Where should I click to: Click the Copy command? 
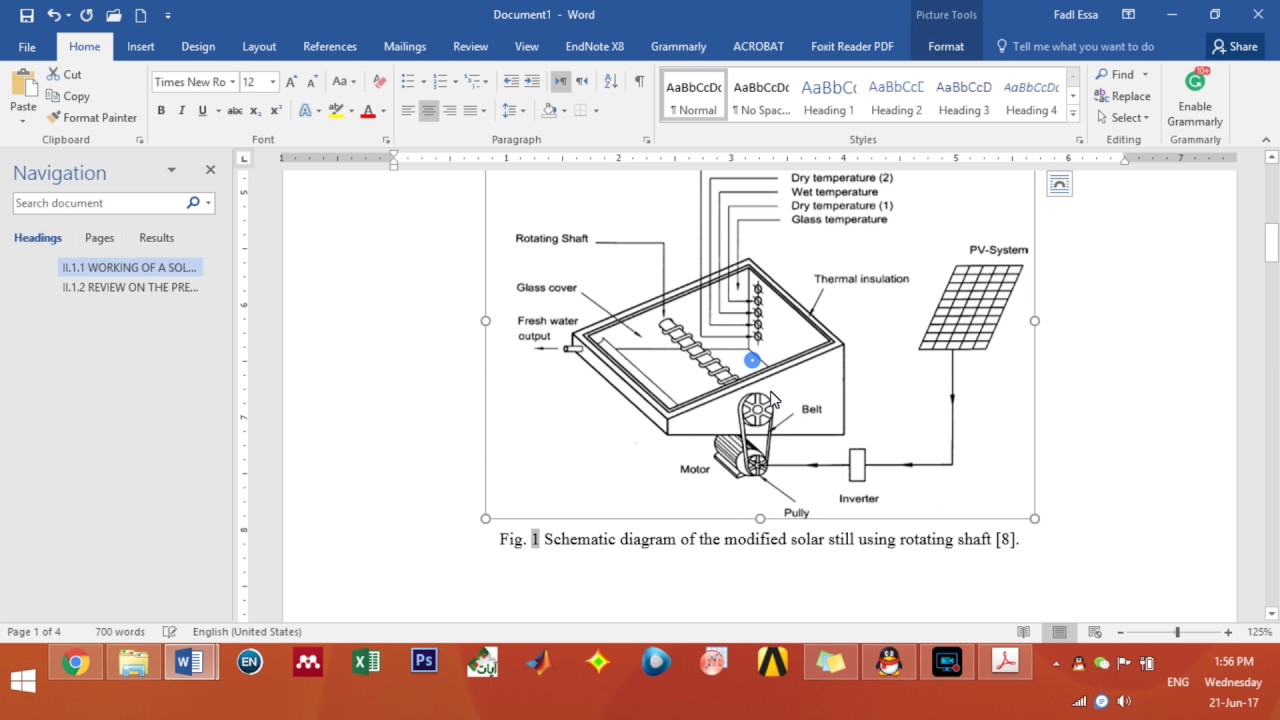click(x=68, y=96)
